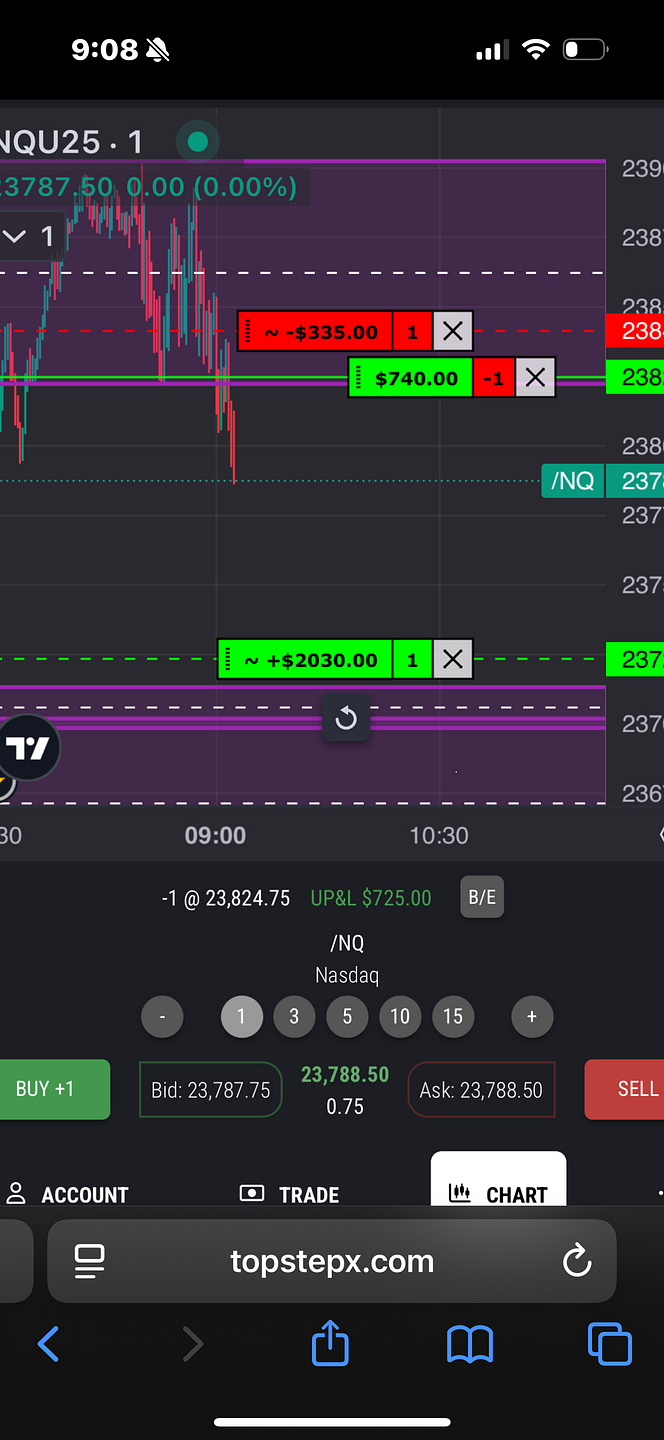Click the B/E breakeven button

(x=482, y=897)
